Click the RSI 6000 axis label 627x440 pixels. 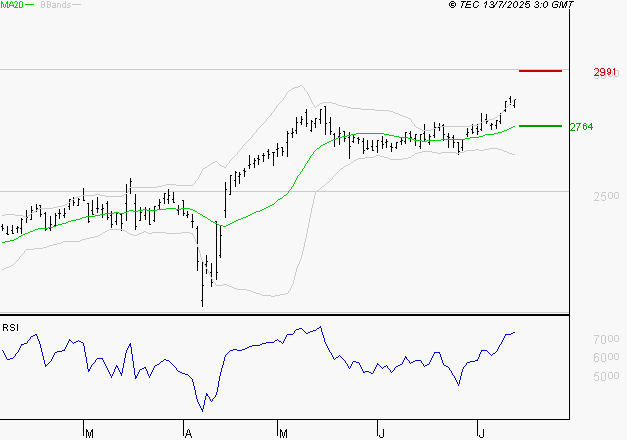606,357
